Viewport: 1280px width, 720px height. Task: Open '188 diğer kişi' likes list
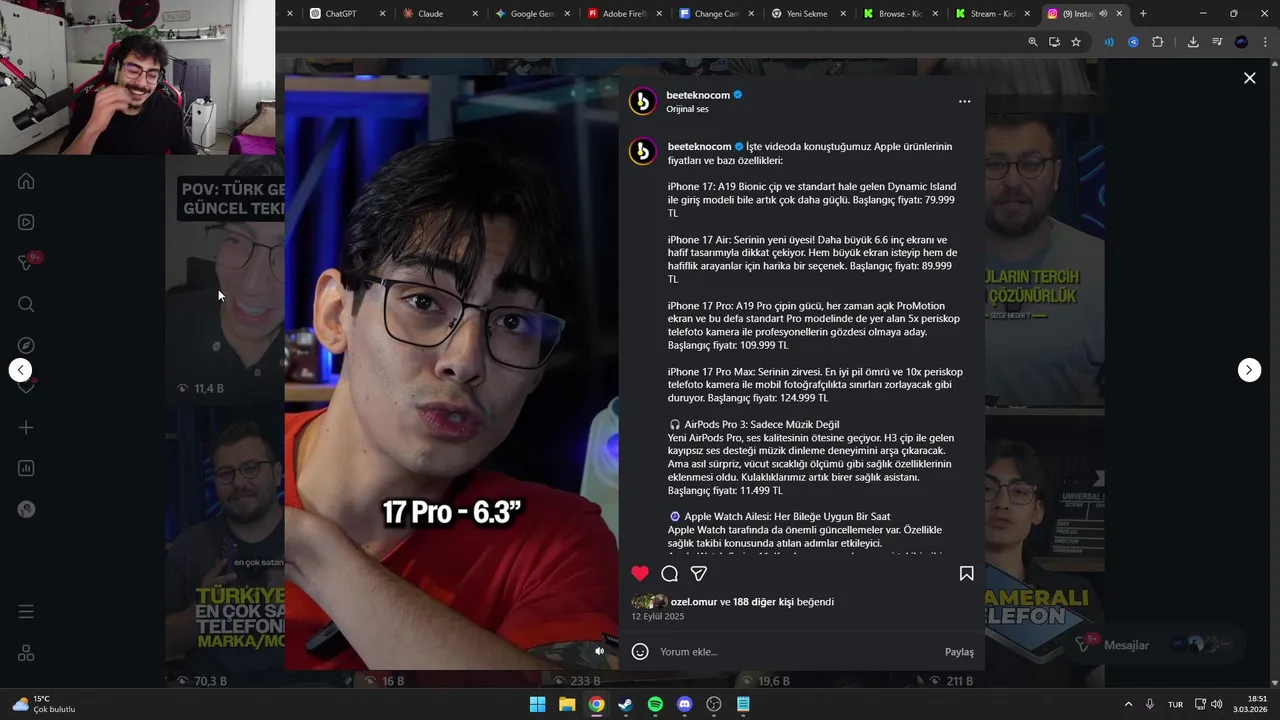(x=763, y=602)
